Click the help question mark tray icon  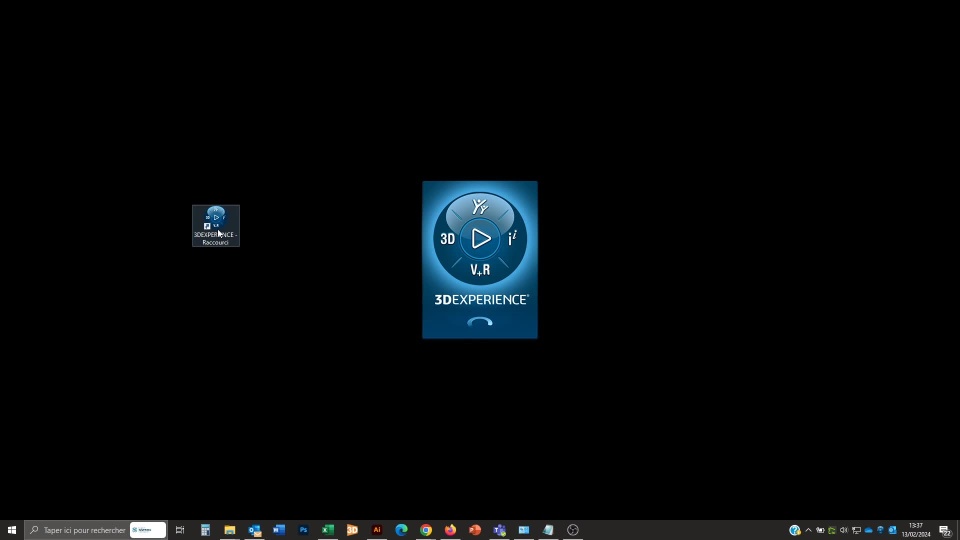tap(795, 530)
